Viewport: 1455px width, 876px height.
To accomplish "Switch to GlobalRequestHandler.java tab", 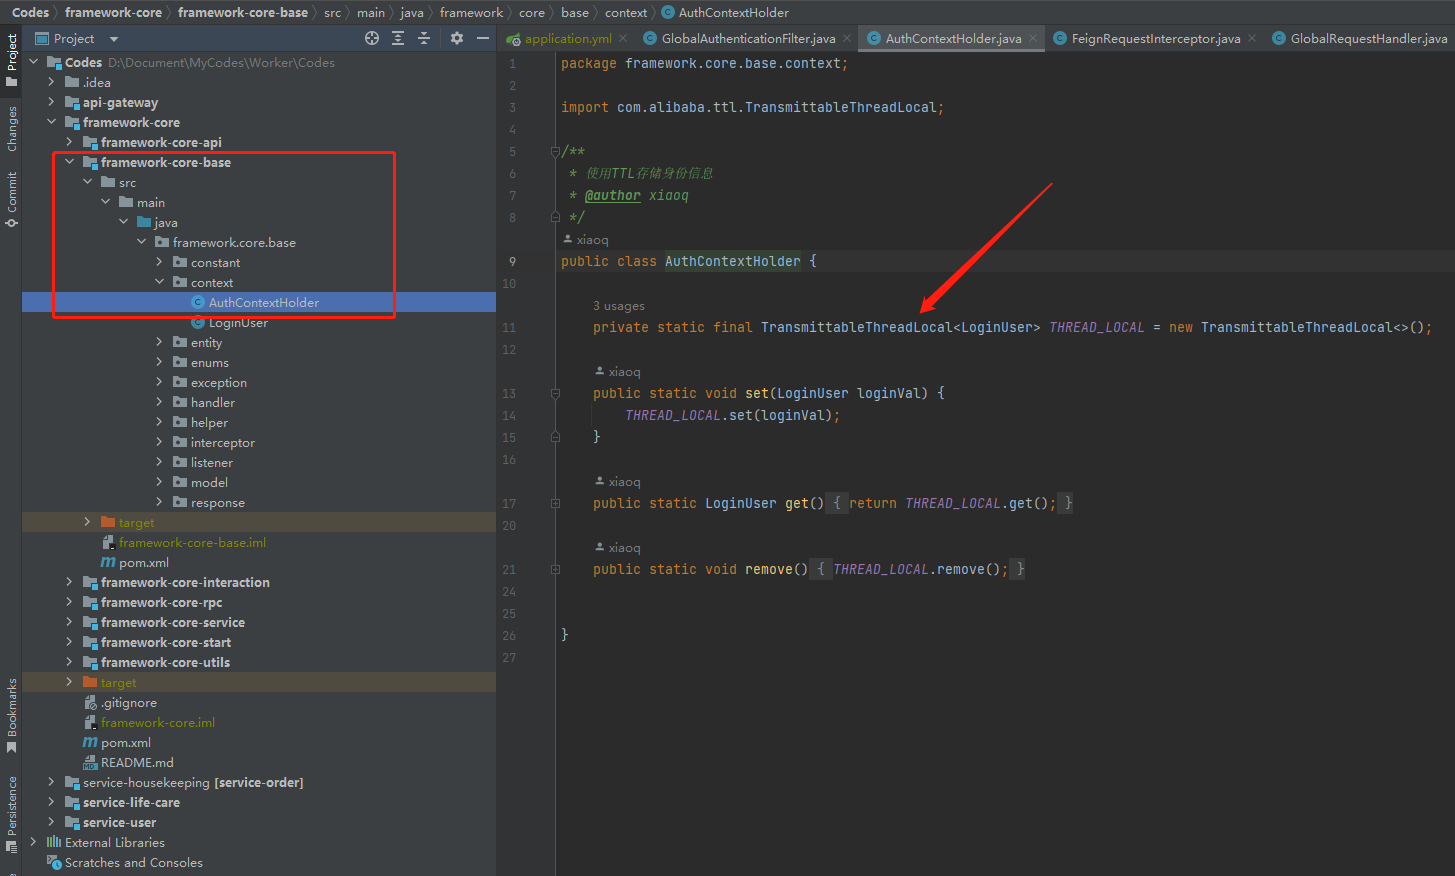I will 1360,38.
